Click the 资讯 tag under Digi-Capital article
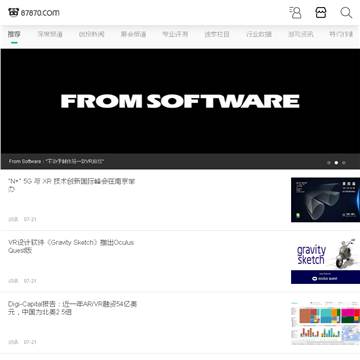Image resolution: width=360 pixels, height=360 pixels. 13,342
